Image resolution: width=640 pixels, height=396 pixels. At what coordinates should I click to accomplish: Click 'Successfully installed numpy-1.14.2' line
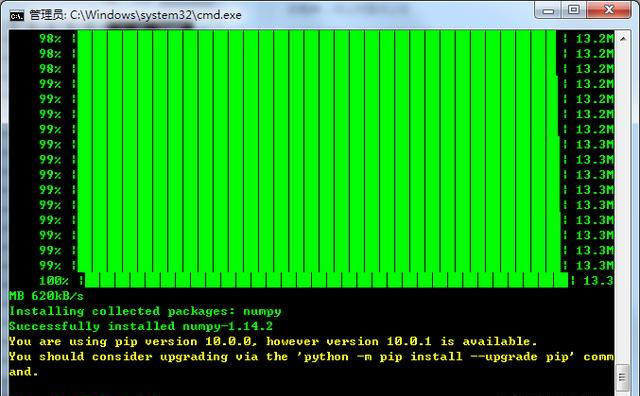(x=141, y=326)
